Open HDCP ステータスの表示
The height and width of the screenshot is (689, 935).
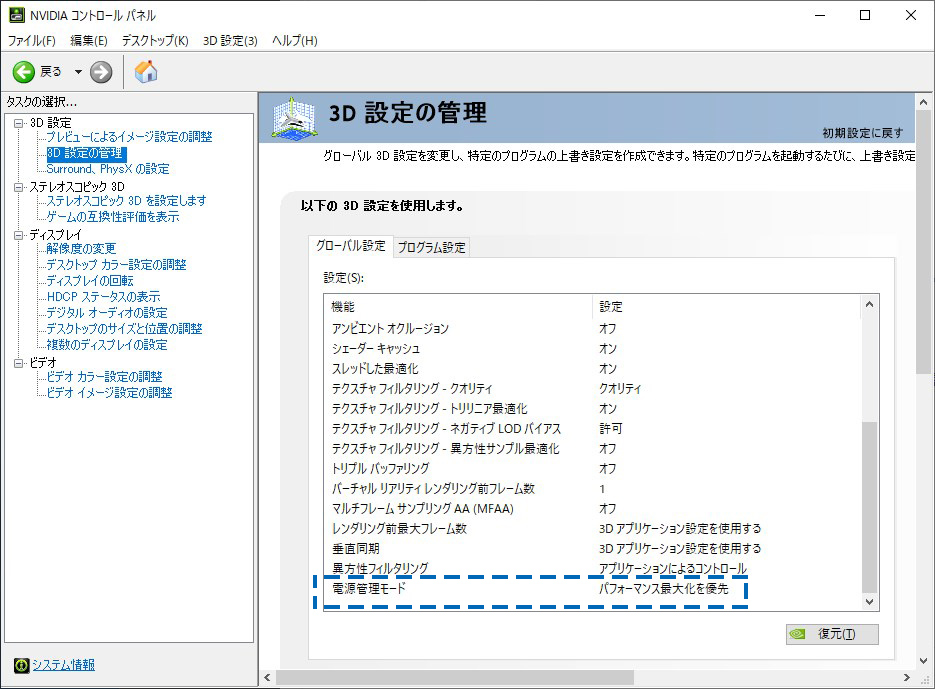[x=104, y=296]
